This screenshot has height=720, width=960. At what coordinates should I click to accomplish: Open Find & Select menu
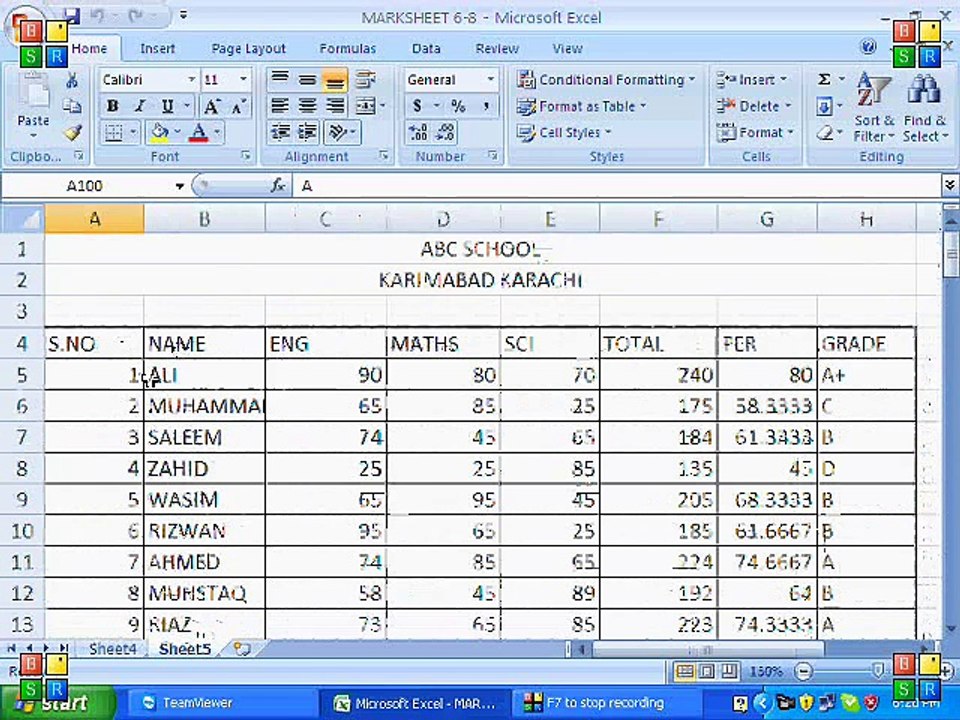pyautogui.click(x=925, y=107)
